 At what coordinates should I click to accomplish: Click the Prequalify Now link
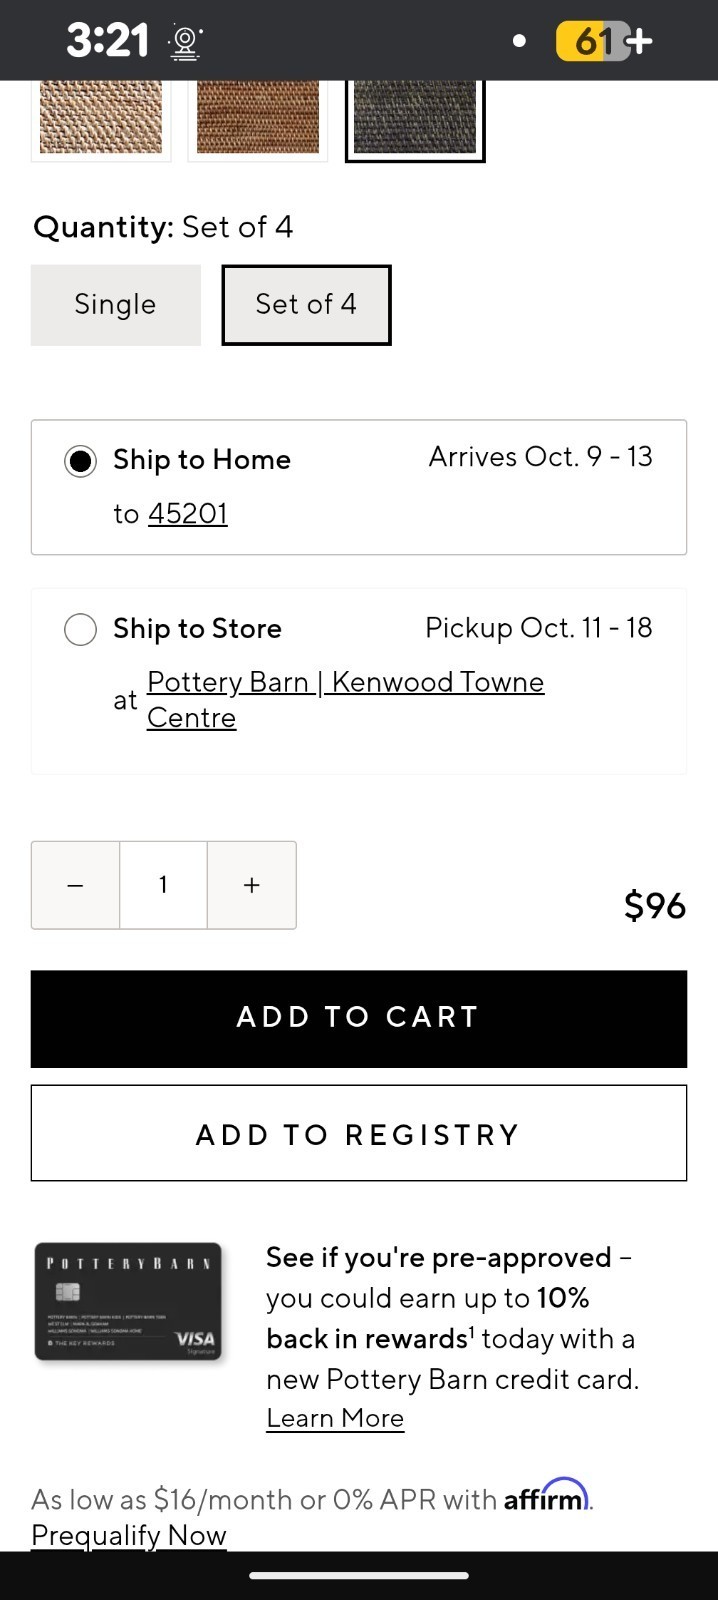click(x=129, y=1536)
